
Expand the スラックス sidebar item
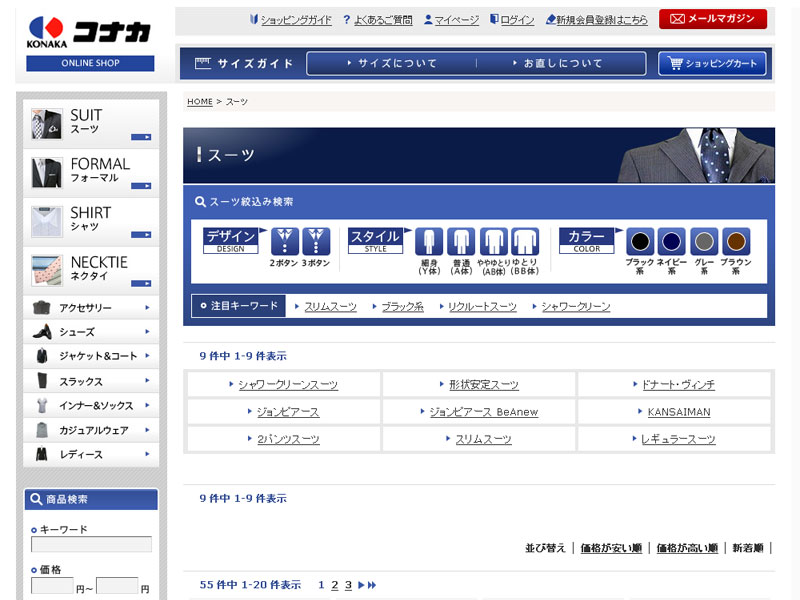coord(91,381)
